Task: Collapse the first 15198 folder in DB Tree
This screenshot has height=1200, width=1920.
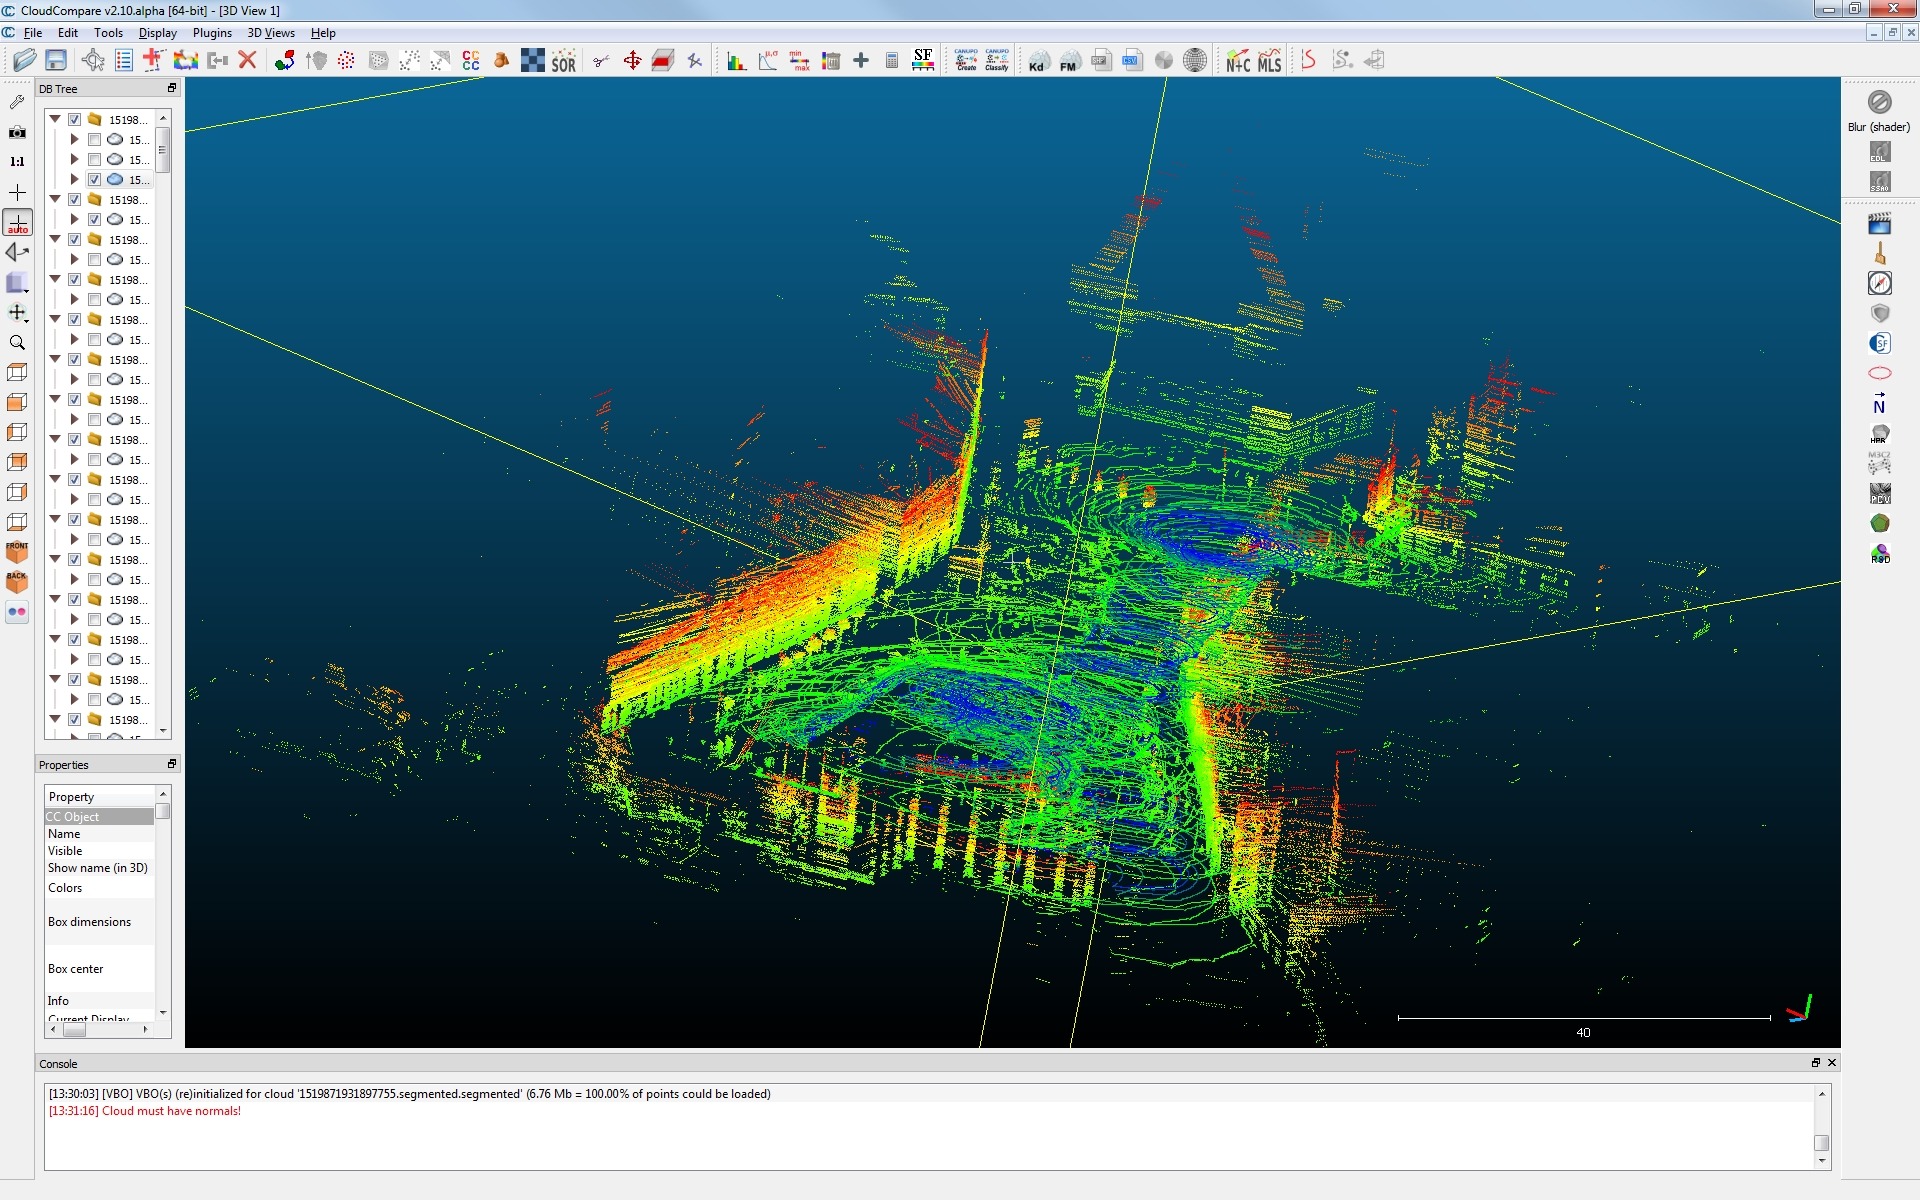Action: tap(55, 119)
